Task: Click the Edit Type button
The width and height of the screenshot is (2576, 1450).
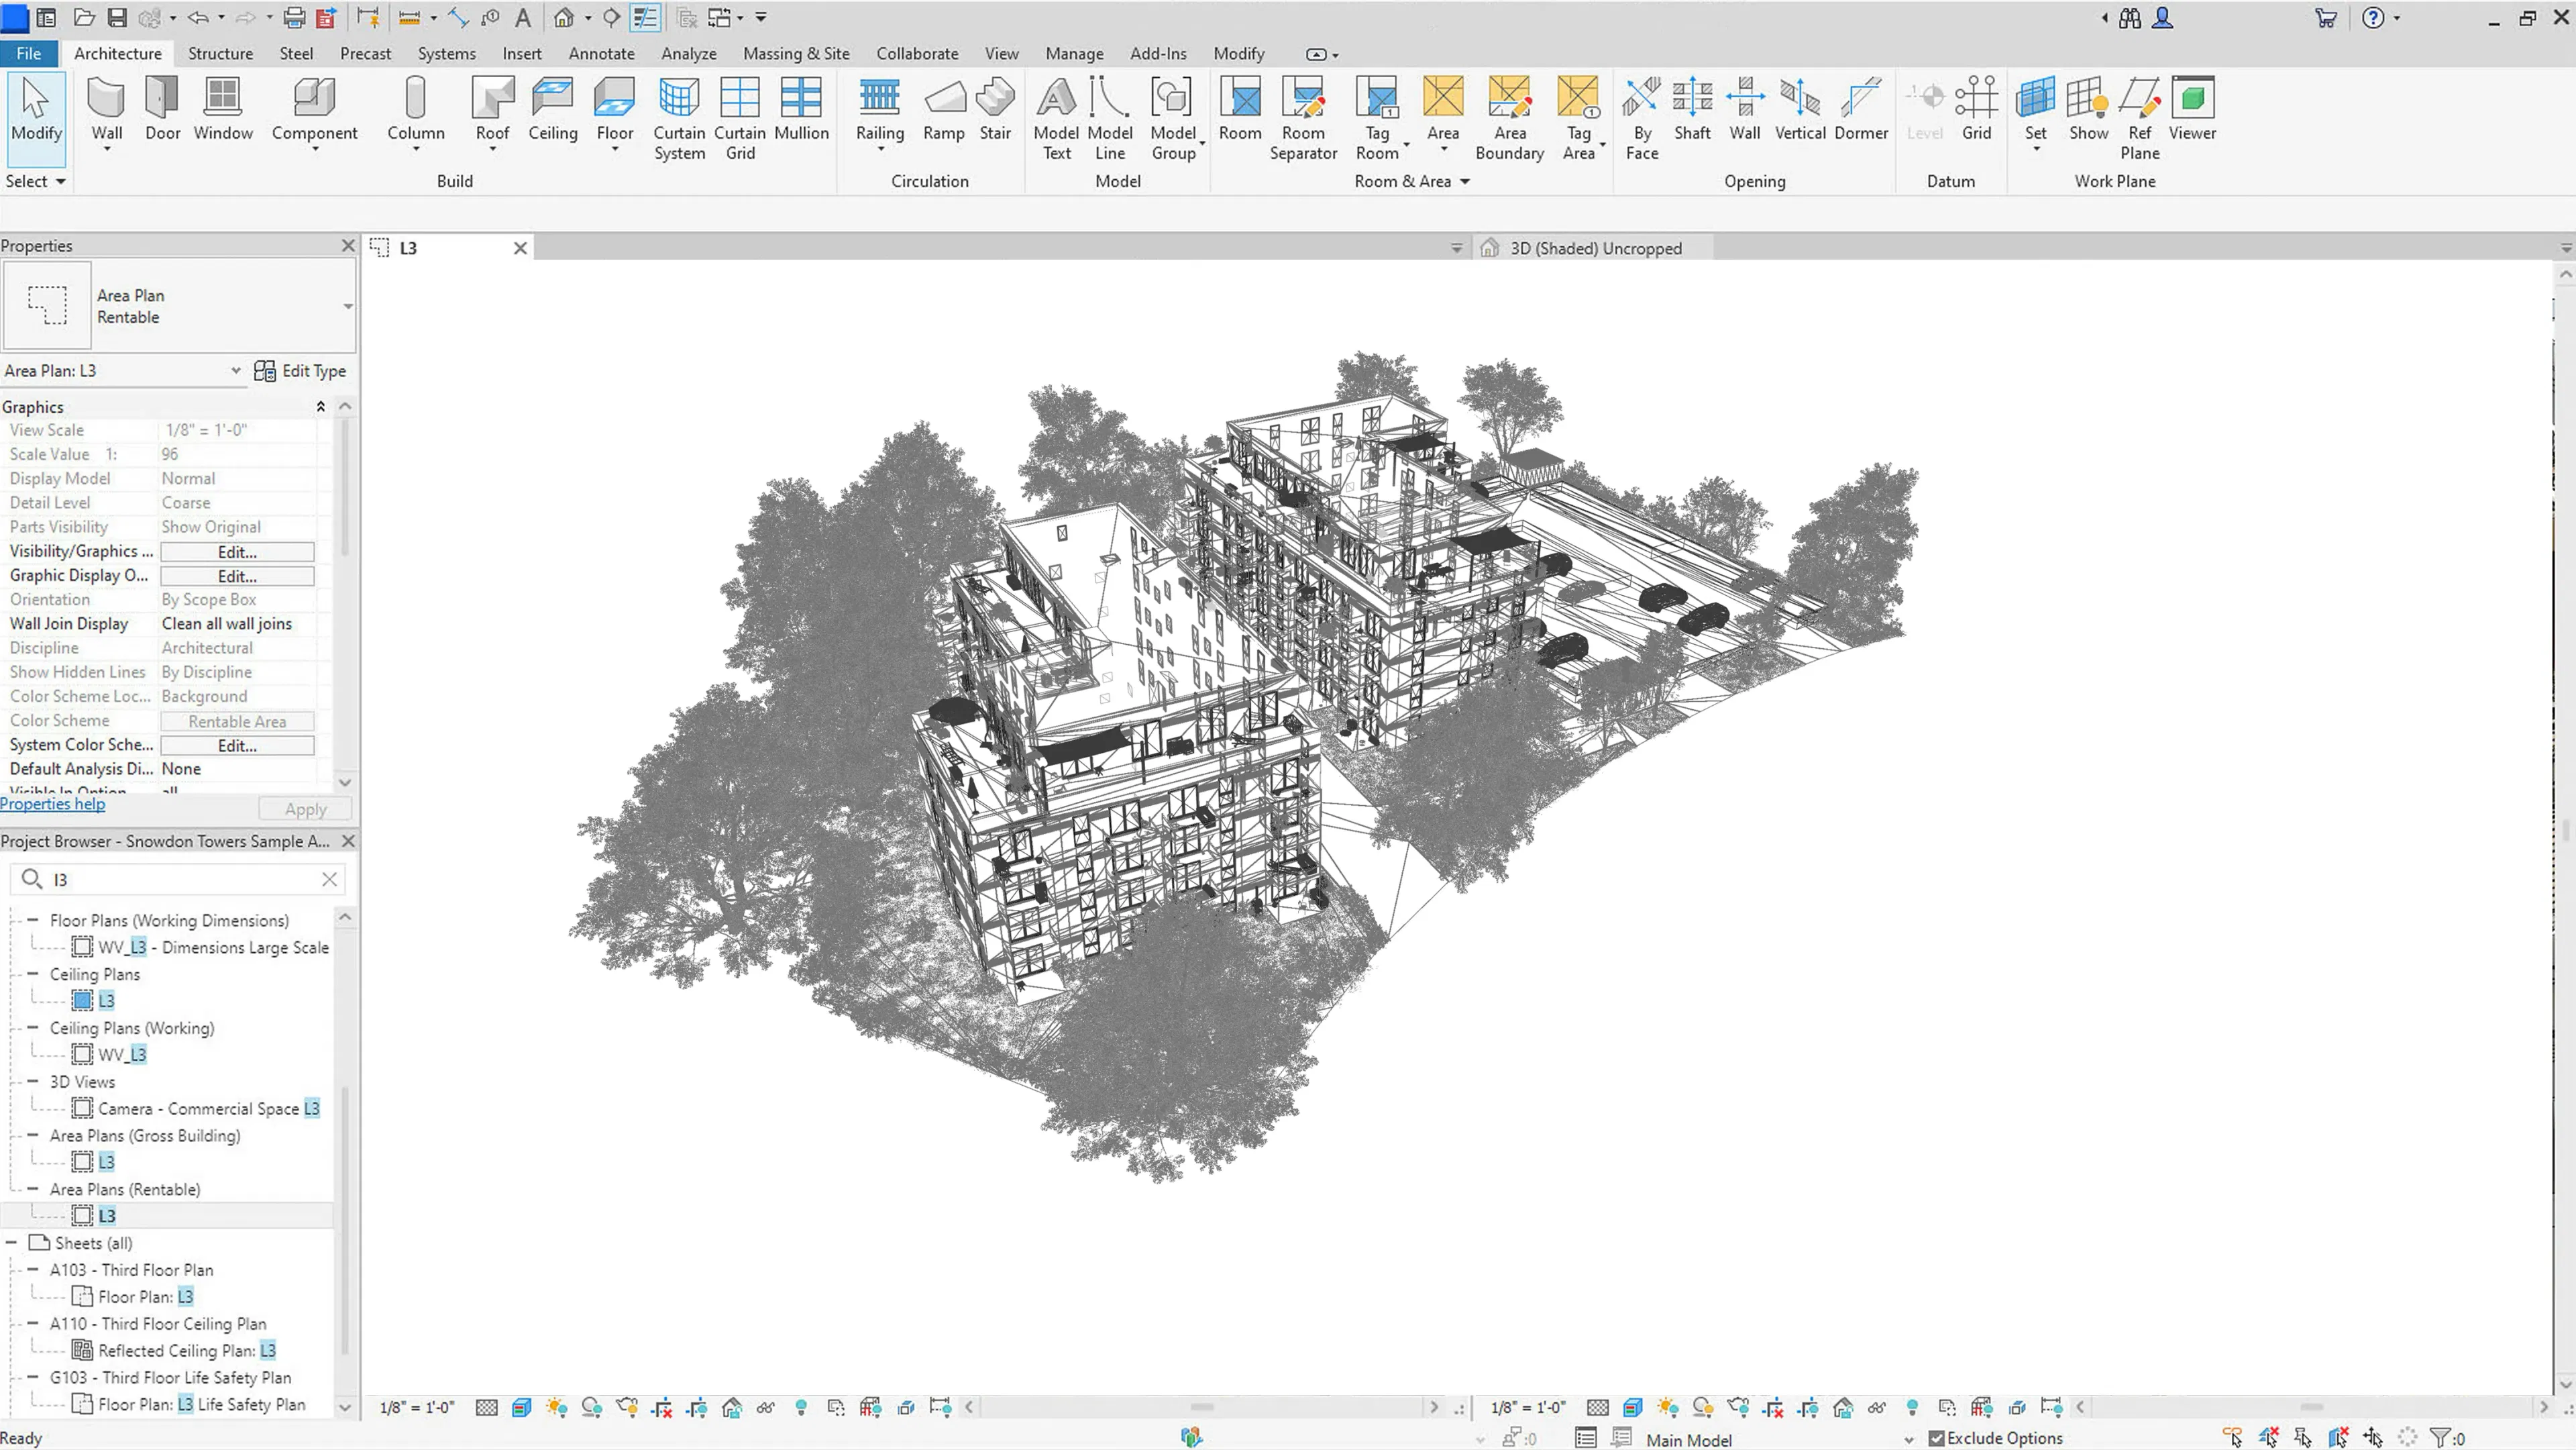Action: coord(300,370)
